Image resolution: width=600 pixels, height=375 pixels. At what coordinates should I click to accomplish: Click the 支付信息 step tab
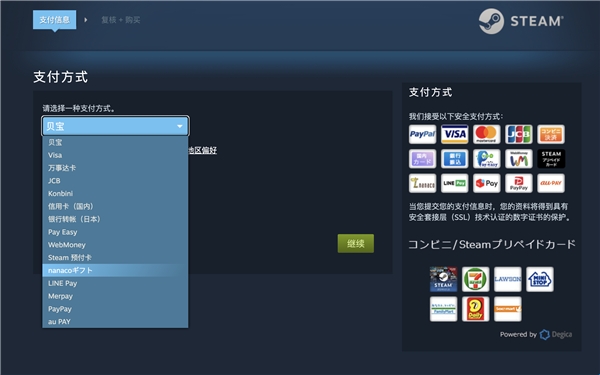(x=54, y=20)
